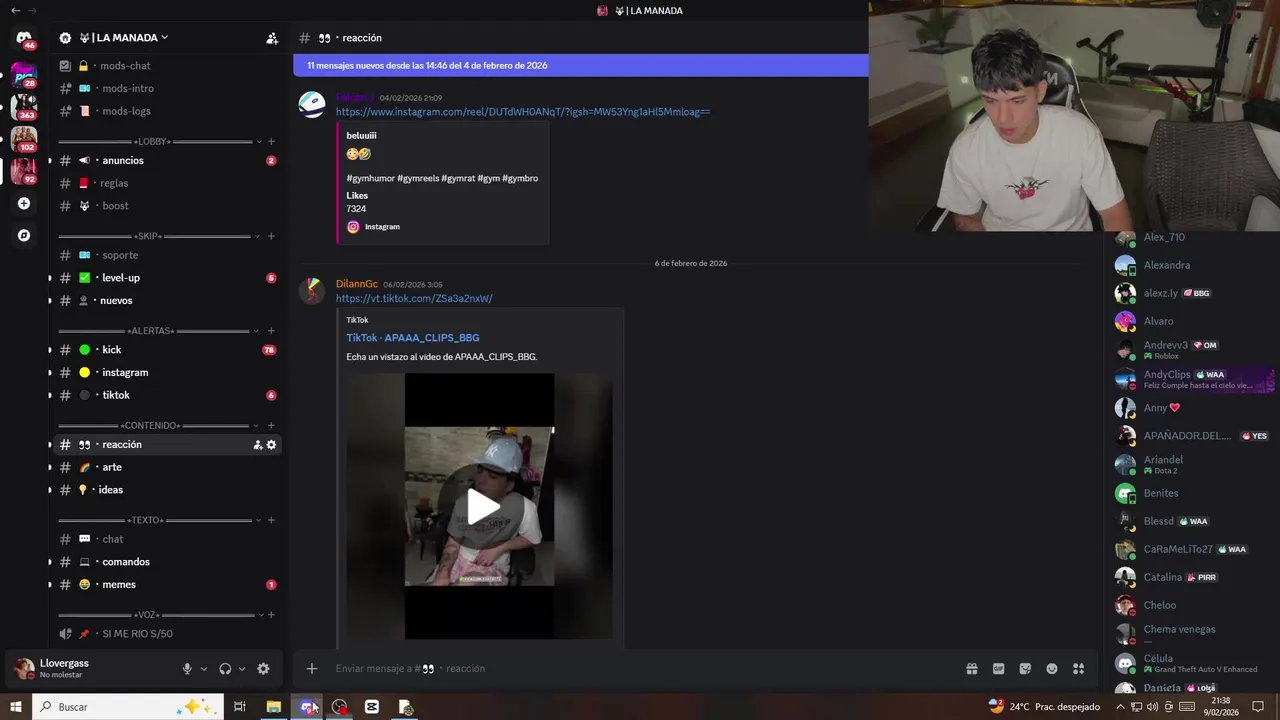The image size is (1280, 720).
Task: Open the sticker picker
Action: coord(1025,669)
